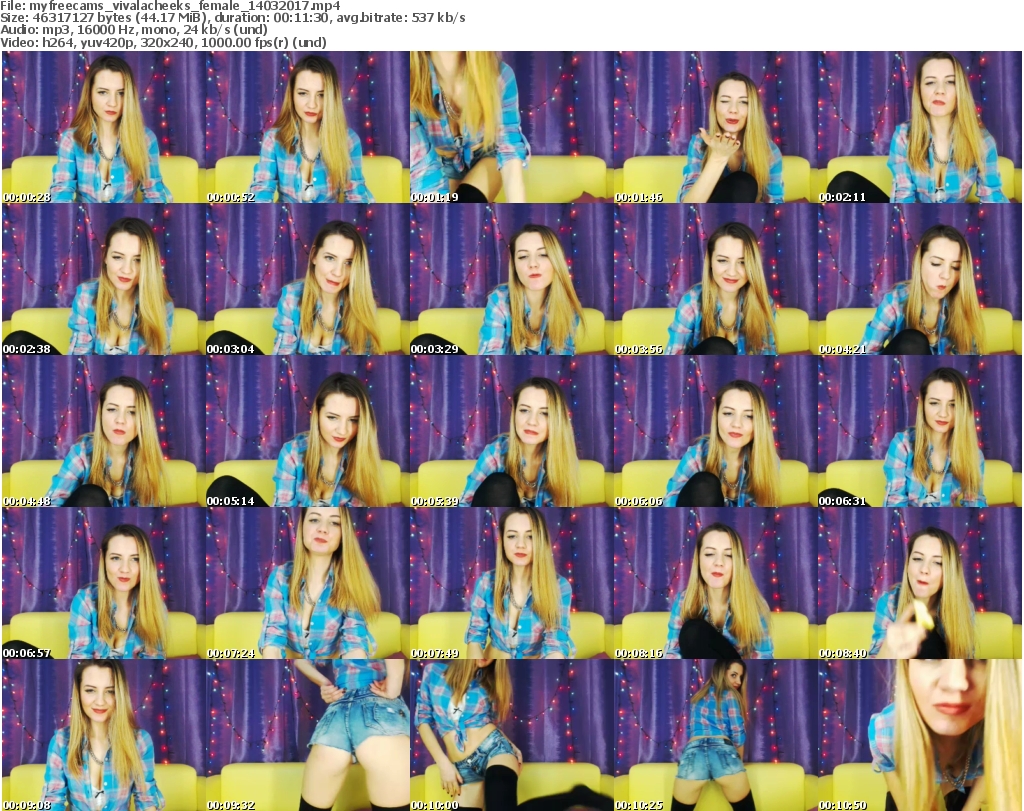The width and height of the screenshot is (1024, 811).
Task: Click the thumbnail timestamped 00:05:39
Action: pyautogui.click(x=511, y=432)
